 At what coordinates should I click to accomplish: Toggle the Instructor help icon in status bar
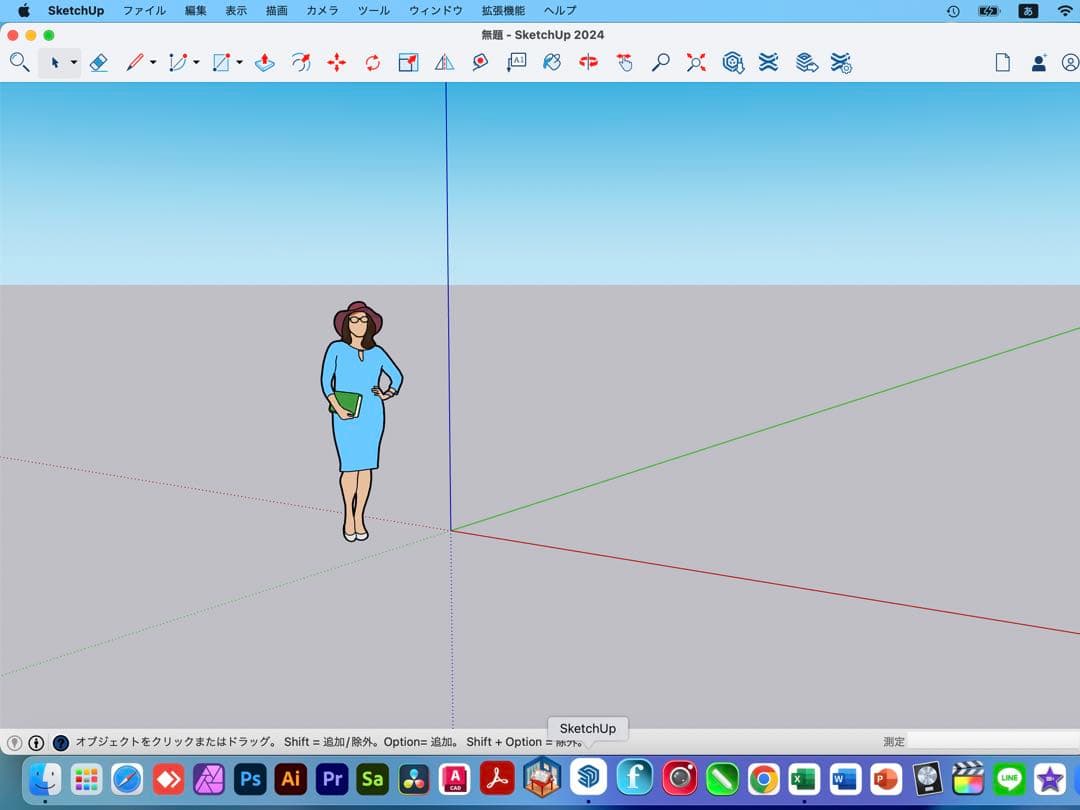pyautogui.click(x=61, y=742)
